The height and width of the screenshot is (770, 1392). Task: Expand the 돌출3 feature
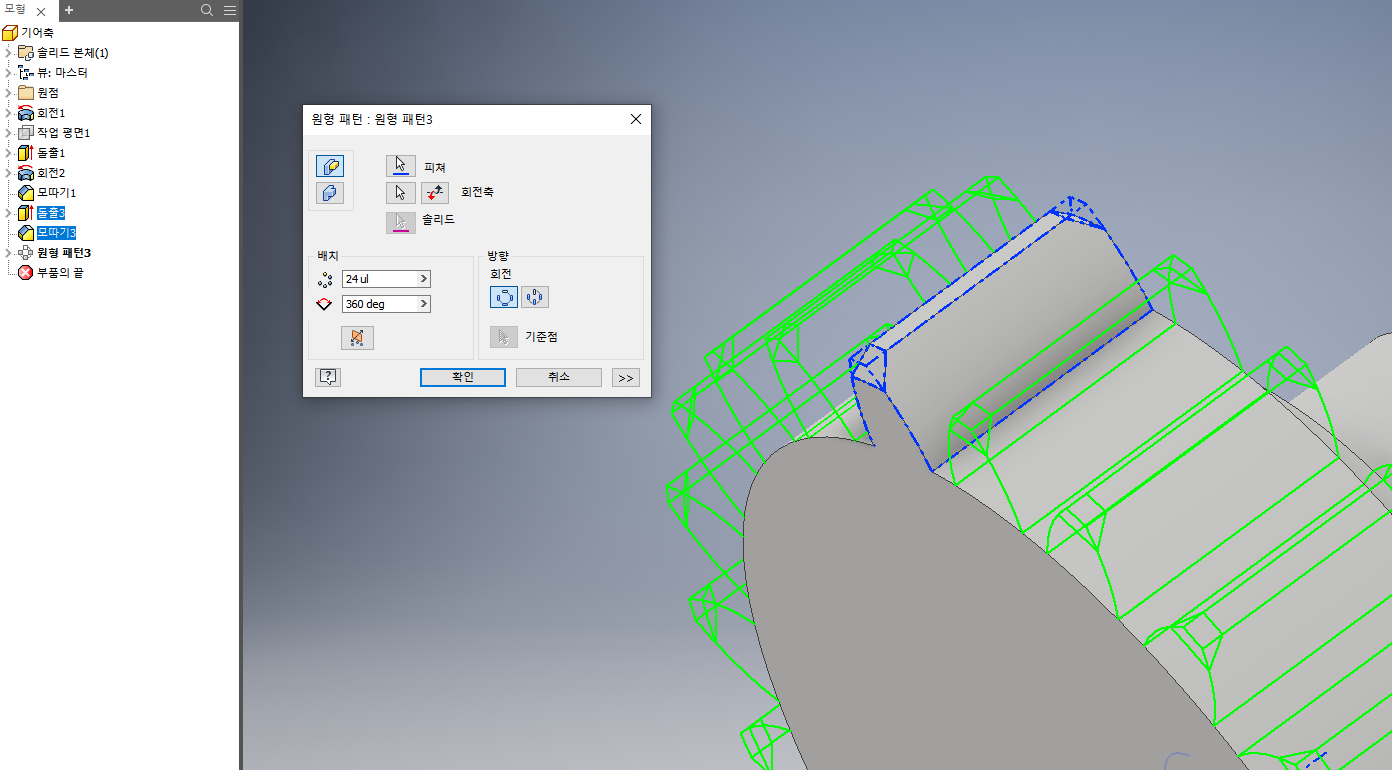(x=9, y=213)
